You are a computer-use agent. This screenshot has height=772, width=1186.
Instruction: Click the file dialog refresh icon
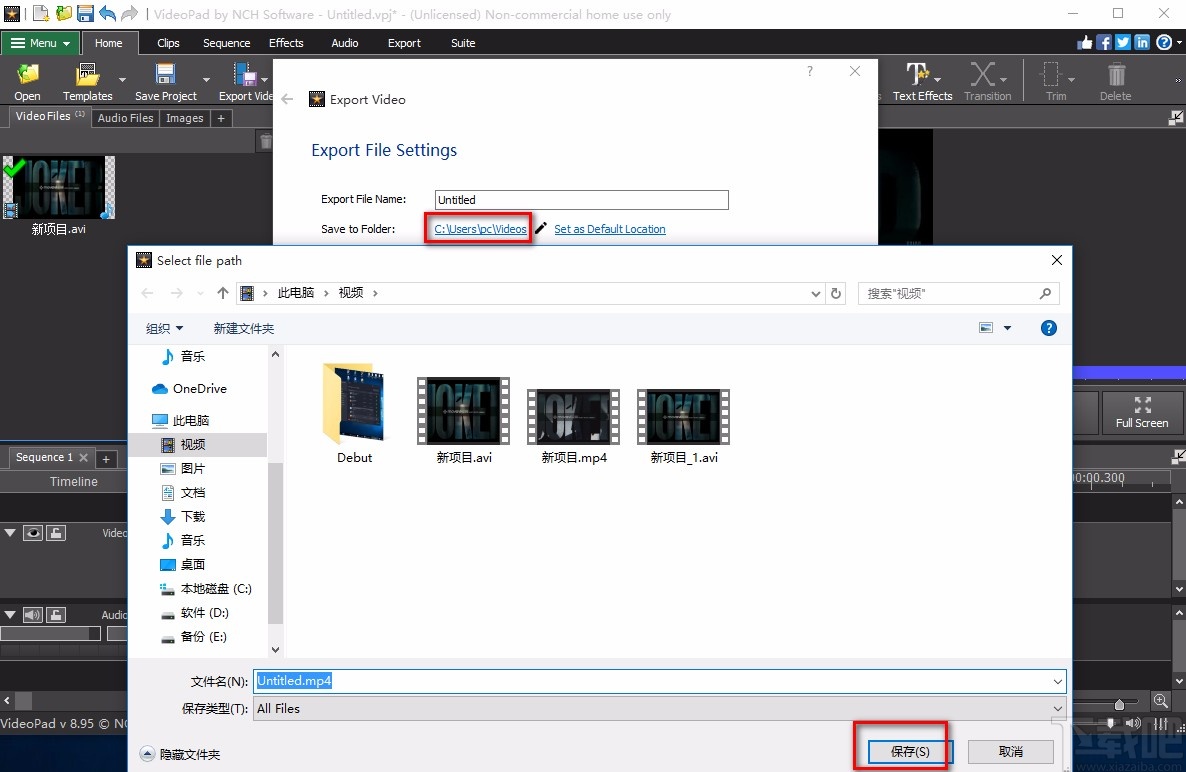[836, 293]
